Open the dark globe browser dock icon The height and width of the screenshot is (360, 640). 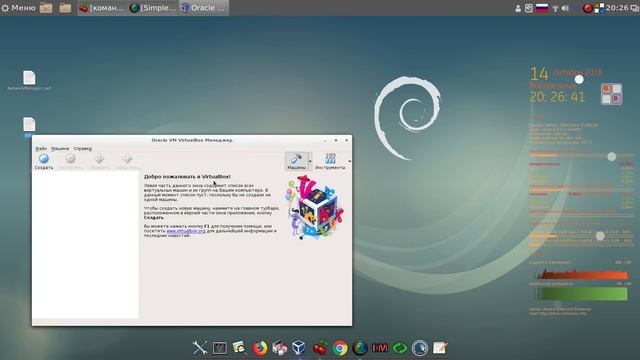[360, 348]
